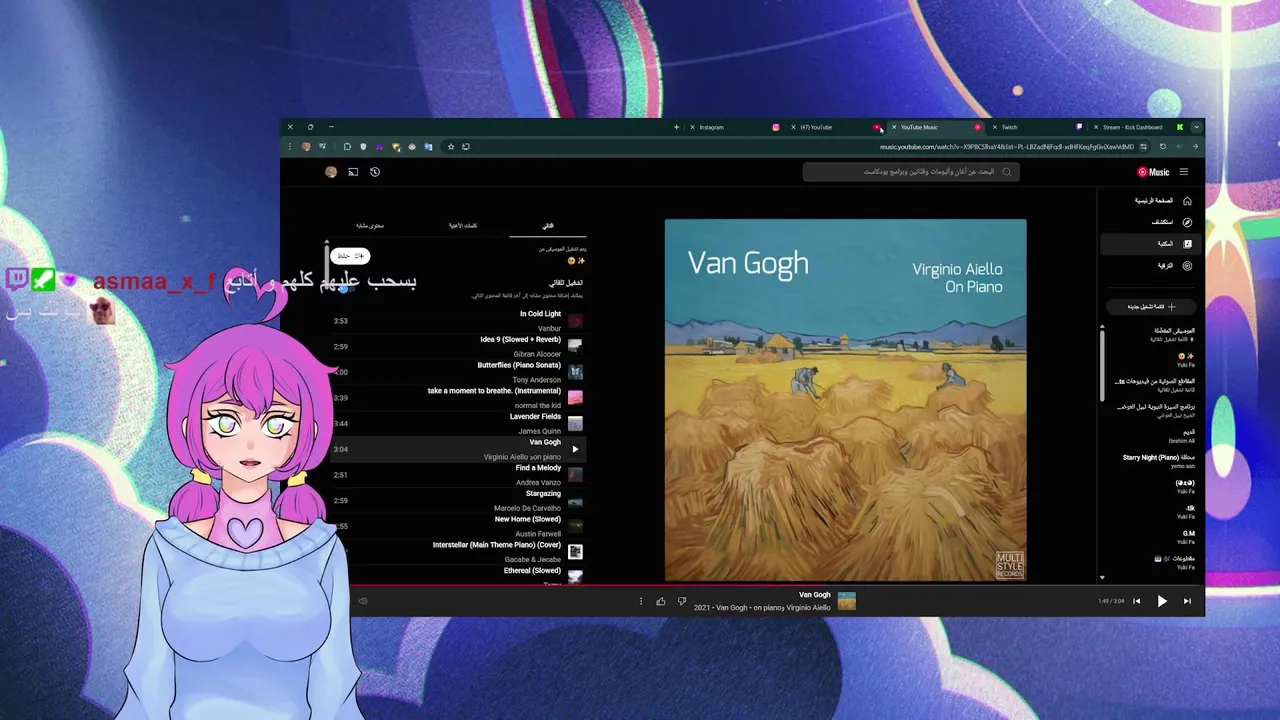Click the shield extension icon in toolbar
This screenshot has width=1280, height=720.
coord(363,147)
